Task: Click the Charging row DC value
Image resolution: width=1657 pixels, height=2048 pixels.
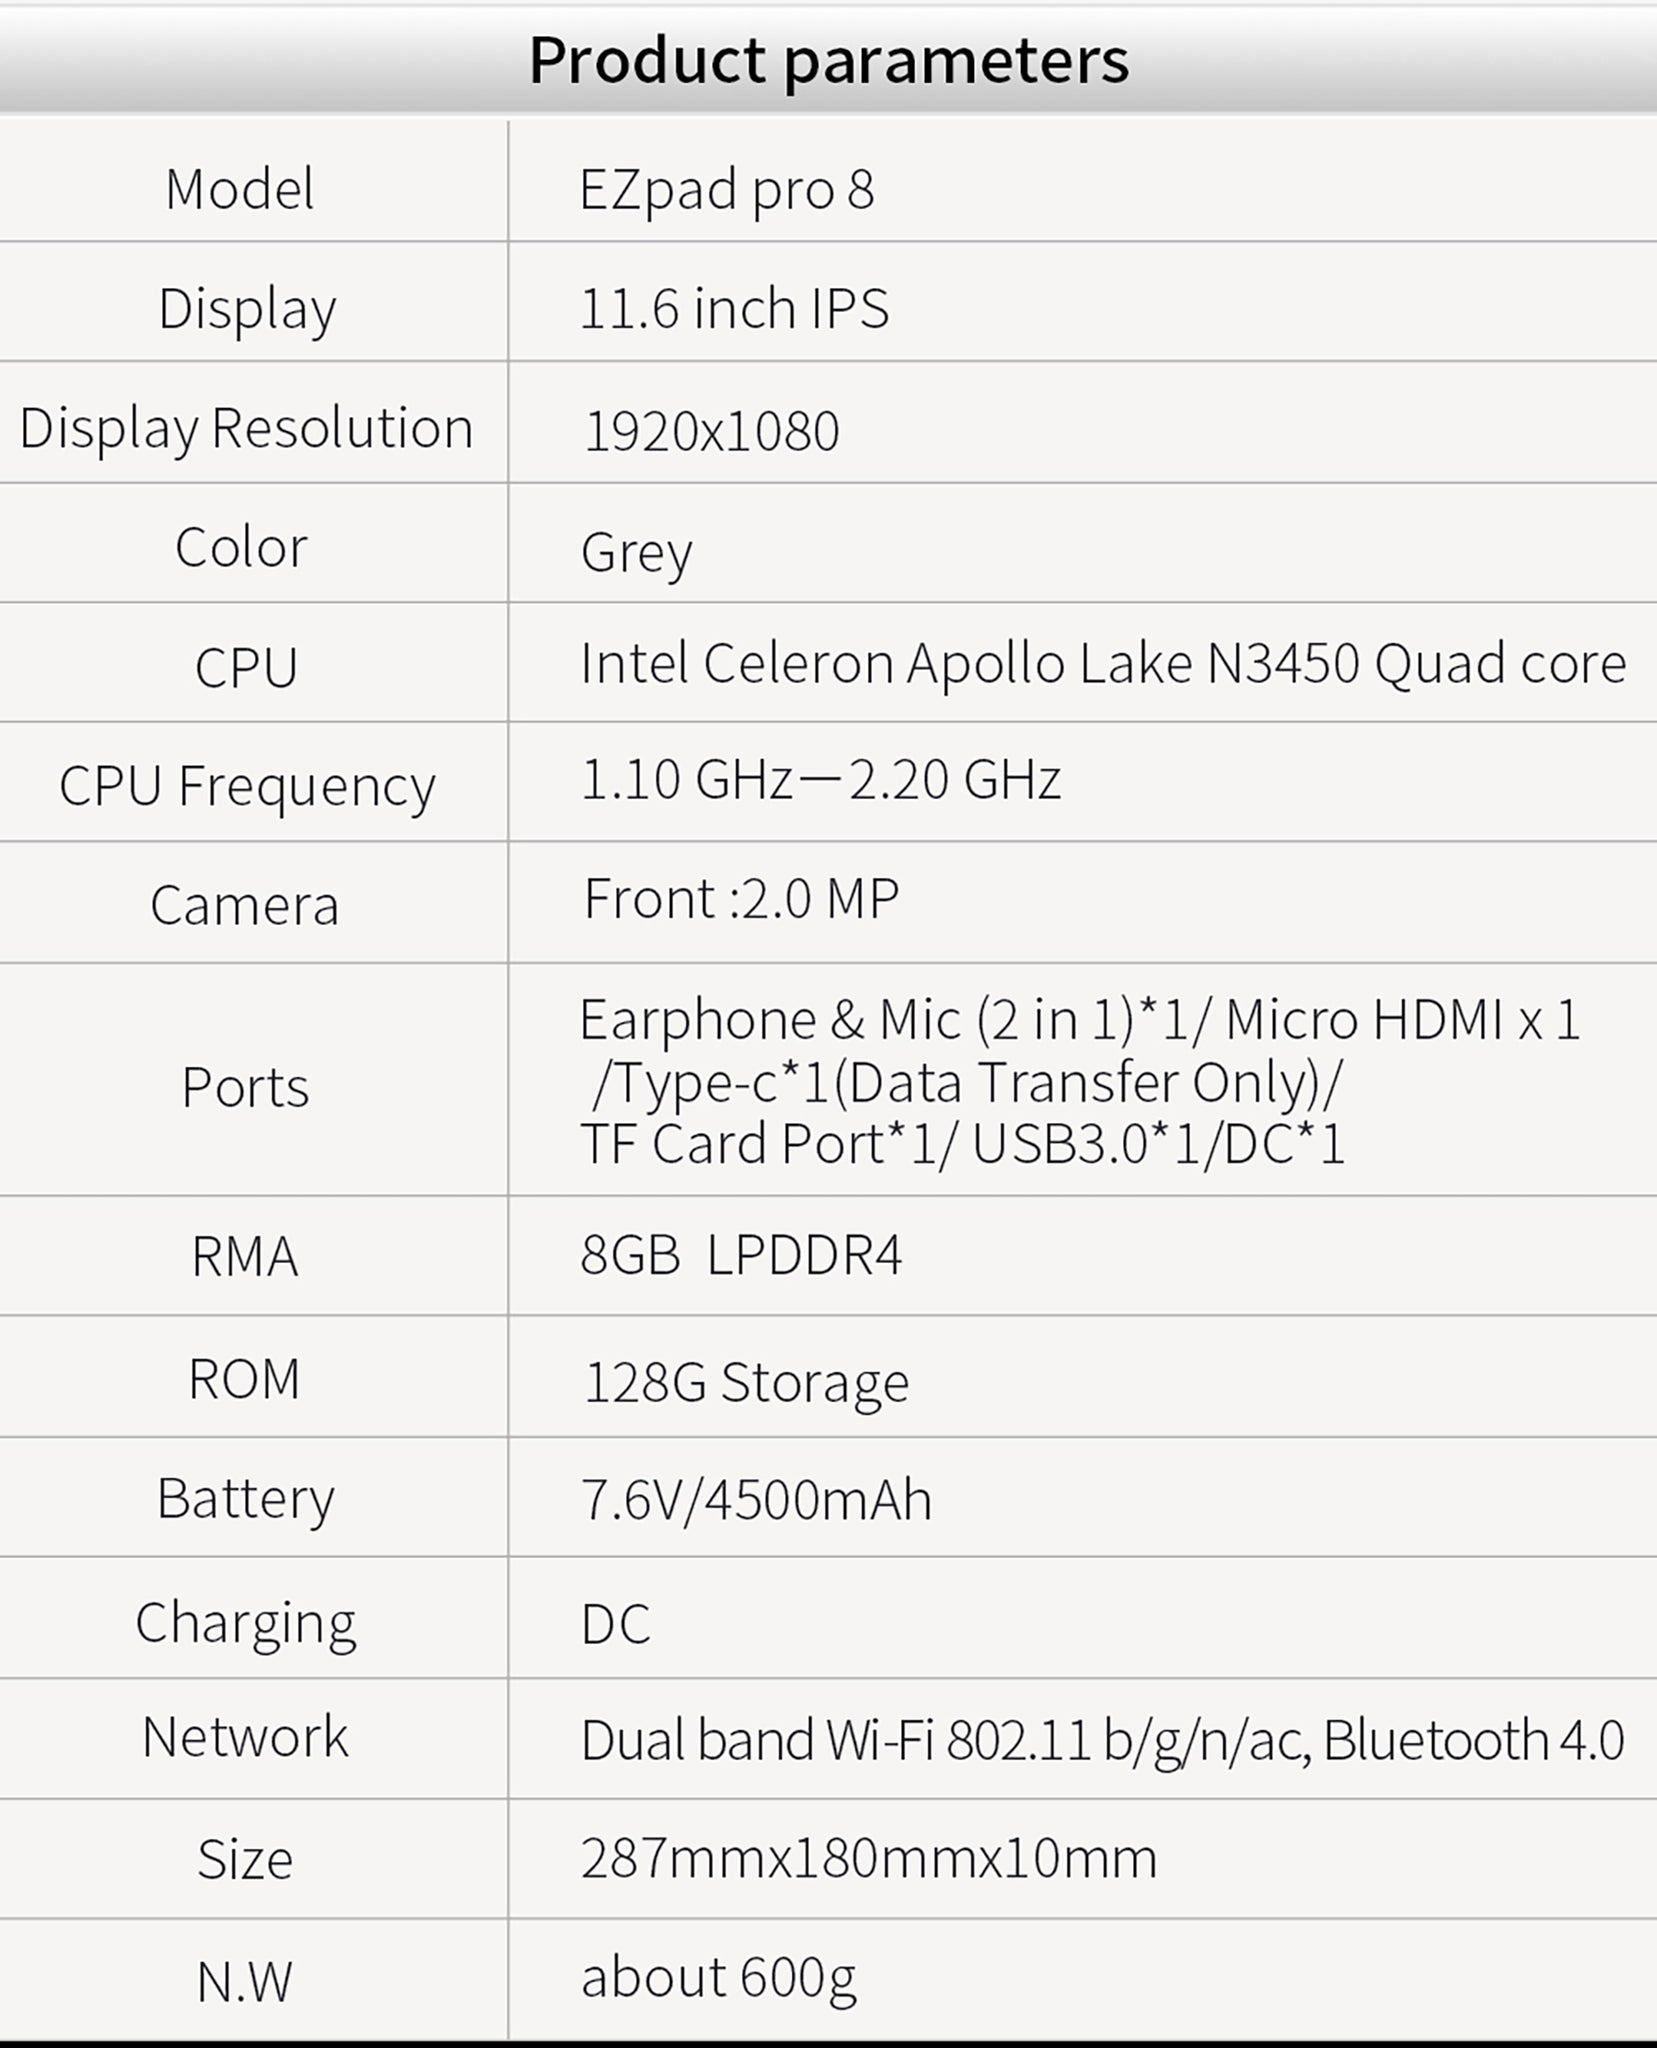Action: pyautogui.click(x=616, y=1624)
